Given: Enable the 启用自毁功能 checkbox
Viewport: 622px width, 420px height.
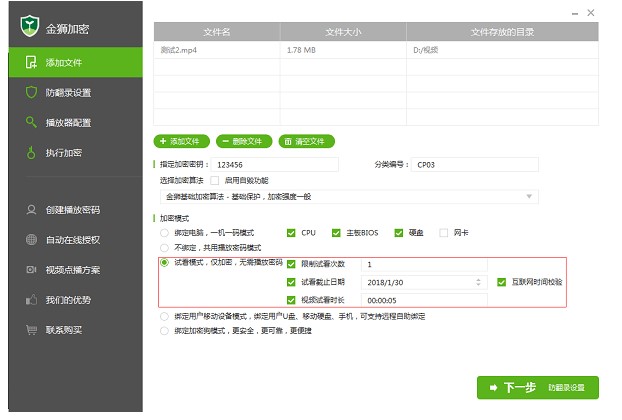Looking at the screenshot, I should click(215, 180).
